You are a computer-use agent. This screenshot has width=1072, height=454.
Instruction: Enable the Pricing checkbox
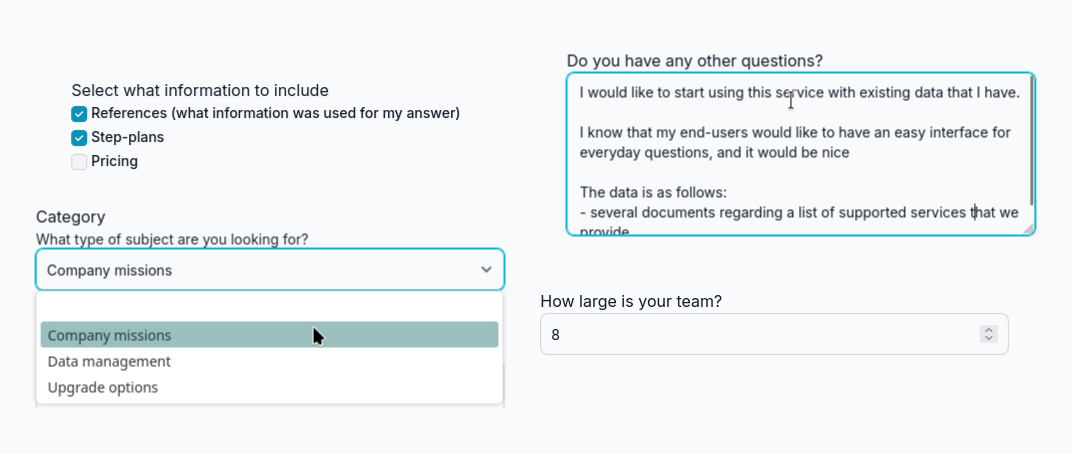coord(79,162)
